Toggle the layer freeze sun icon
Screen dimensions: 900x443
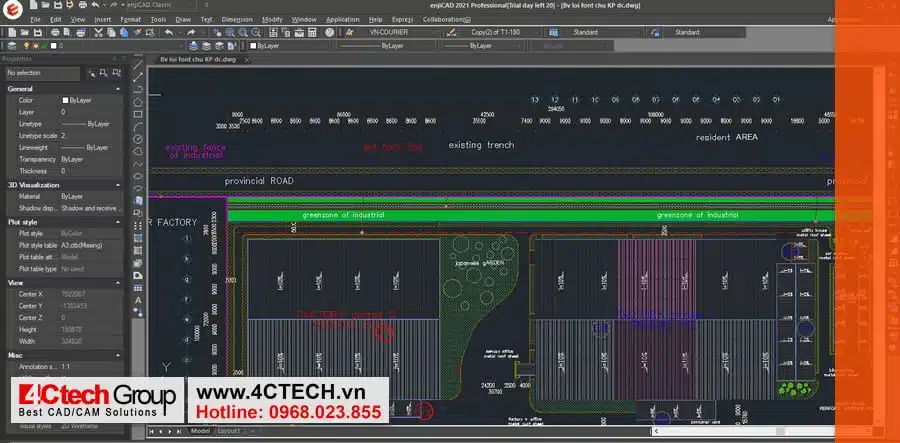click(34, 46)
